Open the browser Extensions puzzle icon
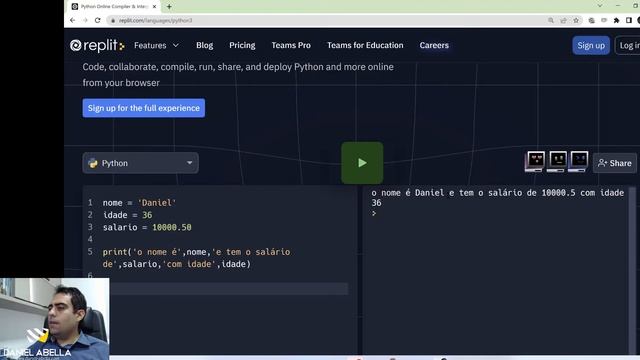The width and height of the screenshot is (640, 360). click(x=616, y=20)
